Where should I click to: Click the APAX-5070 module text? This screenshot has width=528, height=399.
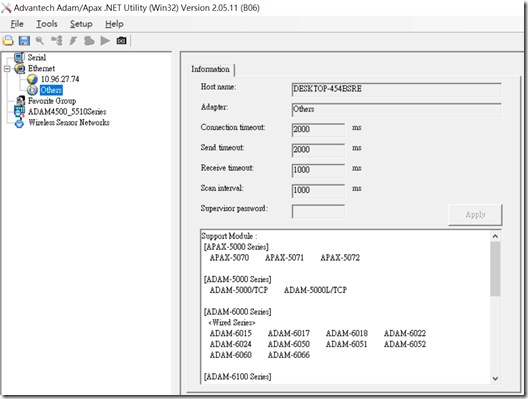229,258
